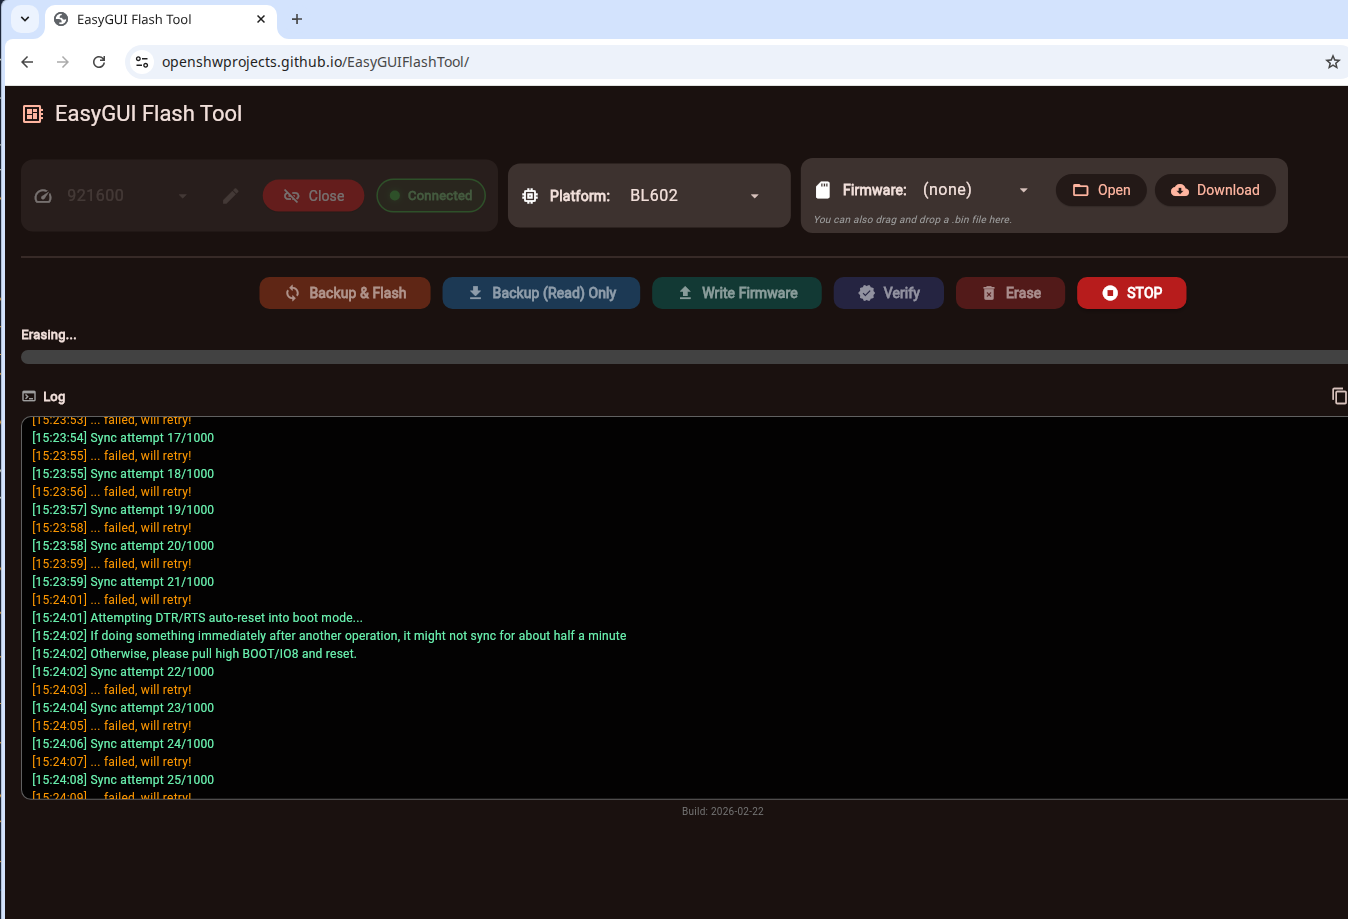Screen dimensions: 1348x919
Task: Stop the current operation with STOP
Action: [x=1132, y=293]
